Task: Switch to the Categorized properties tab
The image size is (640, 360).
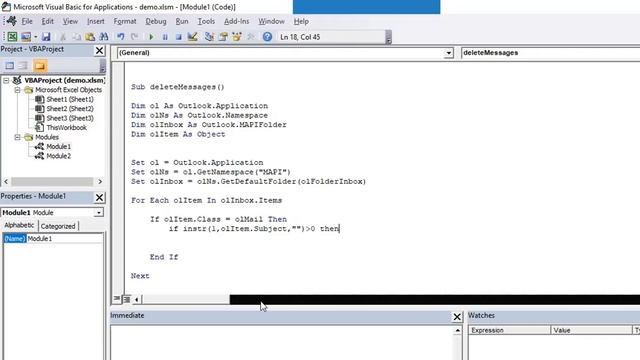Action: click(x=58, y=226)
